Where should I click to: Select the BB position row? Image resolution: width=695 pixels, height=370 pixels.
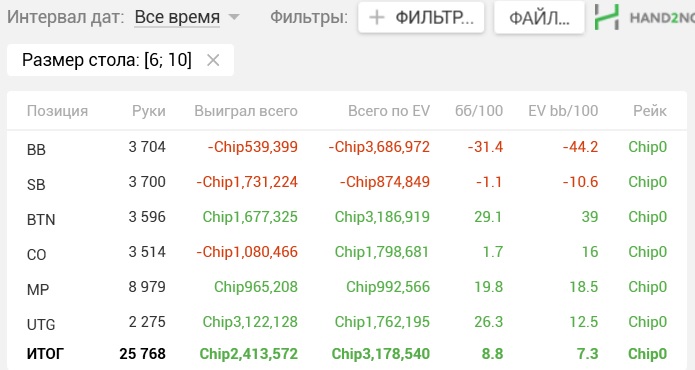[347, 148]
